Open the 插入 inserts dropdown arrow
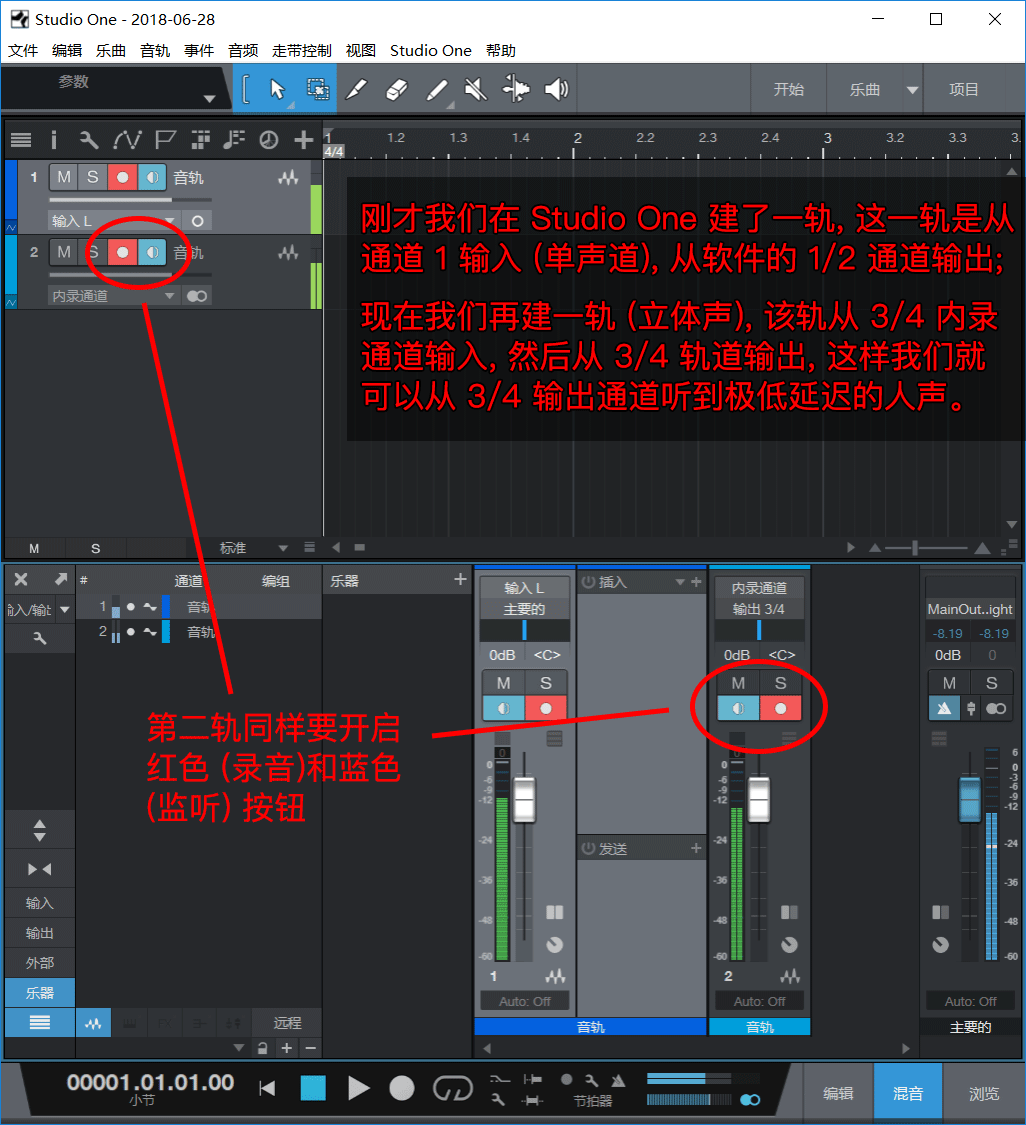Screen dimensions: 1026x1125 tap(679, 582)
